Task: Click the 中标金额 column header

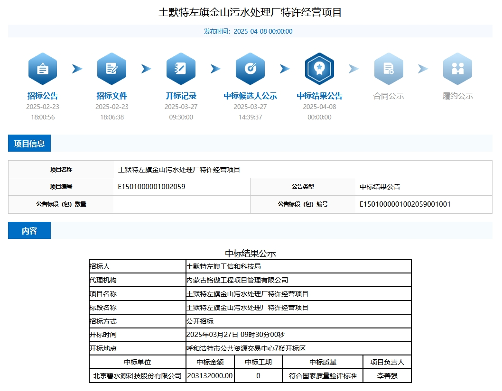Action: click(x=210, y=362)
